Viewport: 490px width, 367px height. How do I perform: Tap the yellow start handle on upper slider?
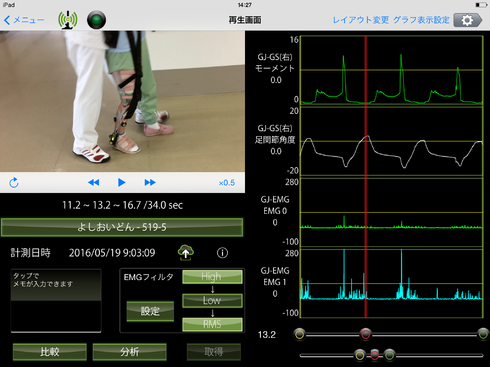pos(299,334)
